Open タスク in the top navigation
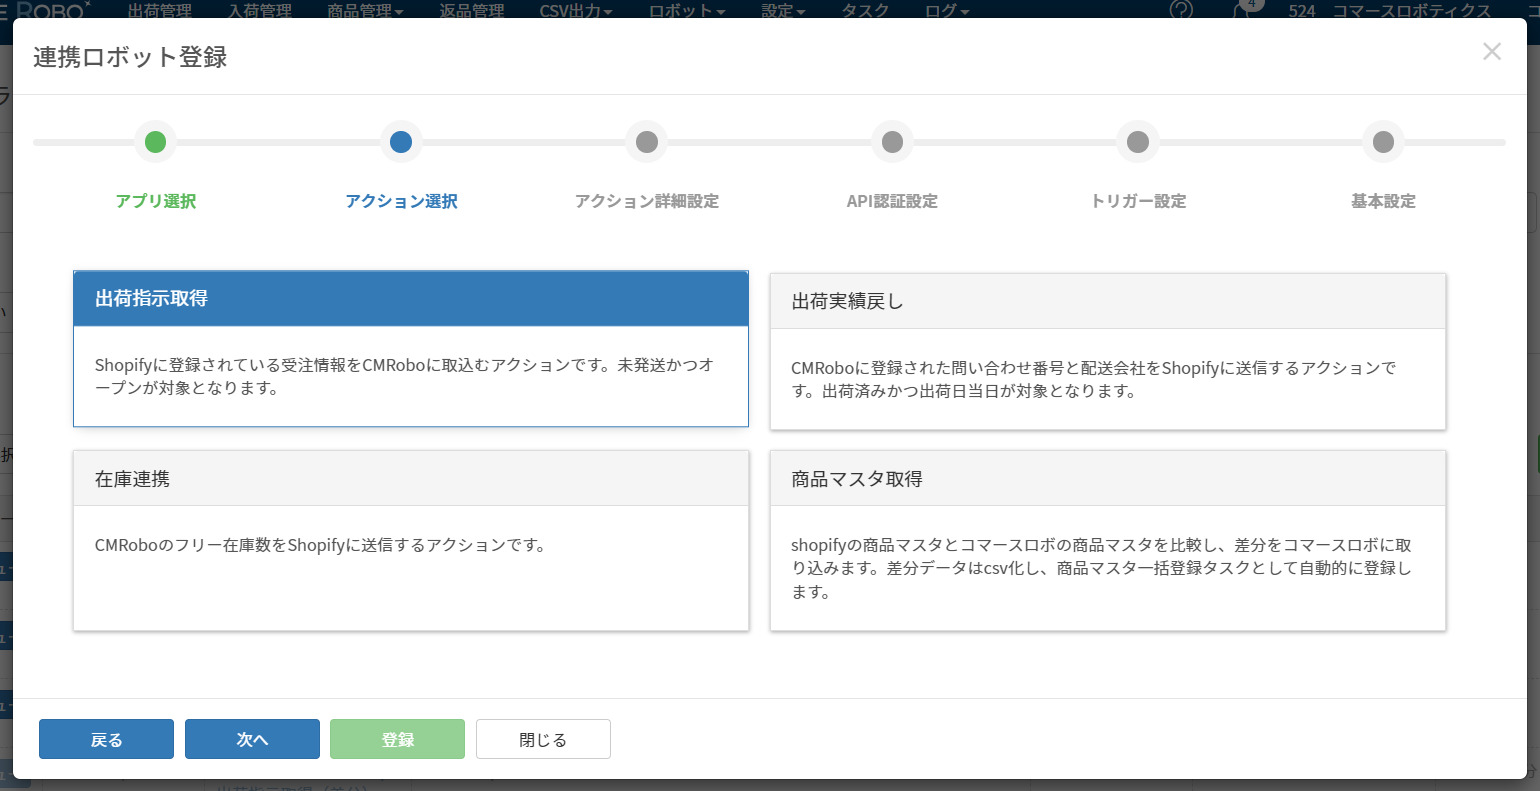The image size is (1540, 791). (x=865, y=11)
